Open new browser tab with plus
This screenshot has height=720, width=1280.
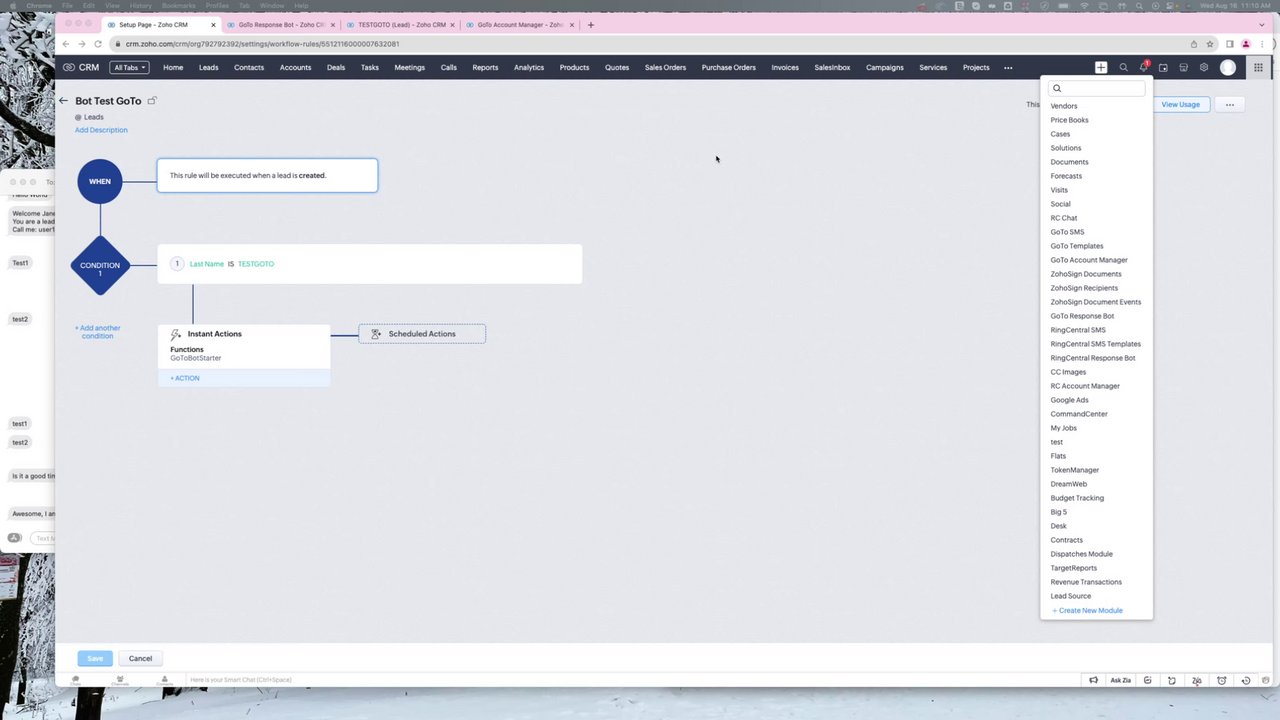pos(590,24)
